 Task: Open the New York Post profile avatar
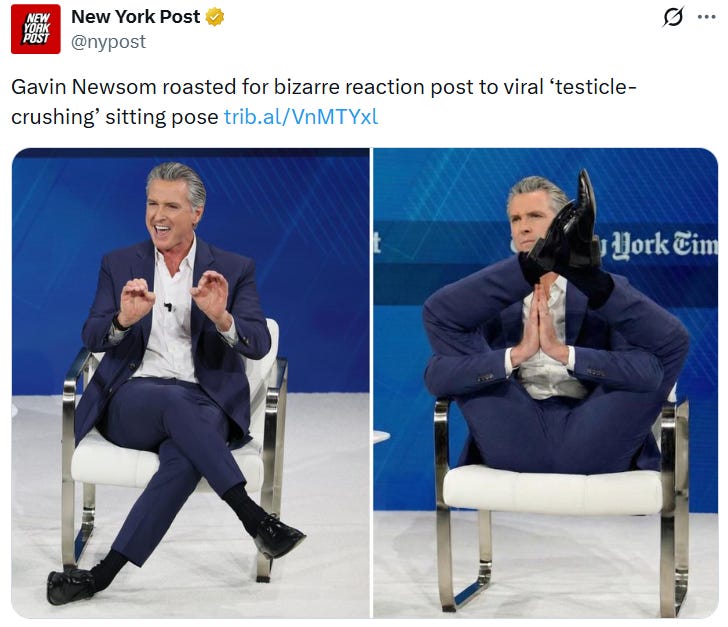[x=36, y=29]
